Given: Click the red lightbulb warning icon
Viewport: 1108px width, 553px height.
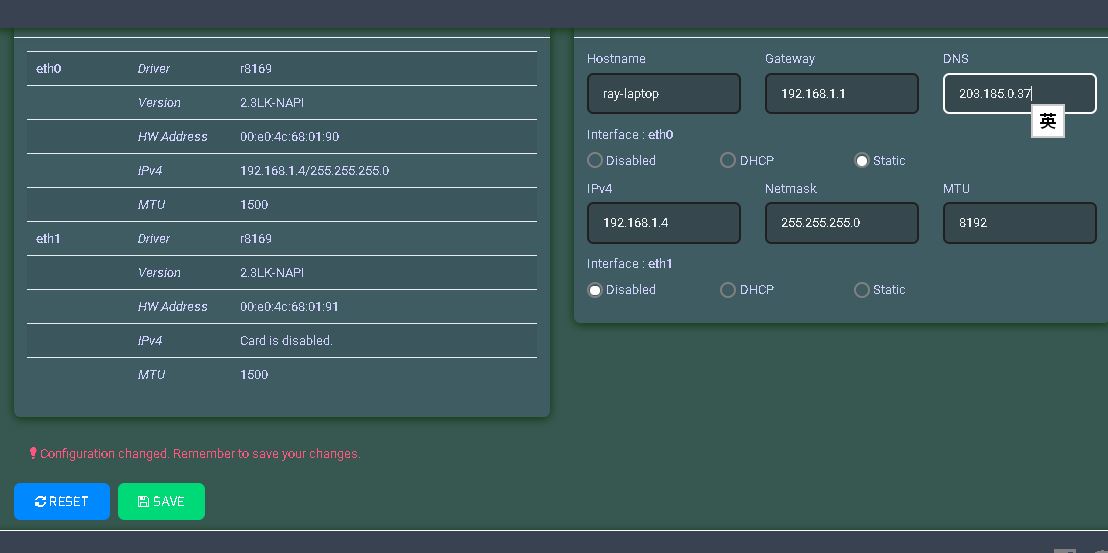Looking at the screenshot, I should pos(33,453).
